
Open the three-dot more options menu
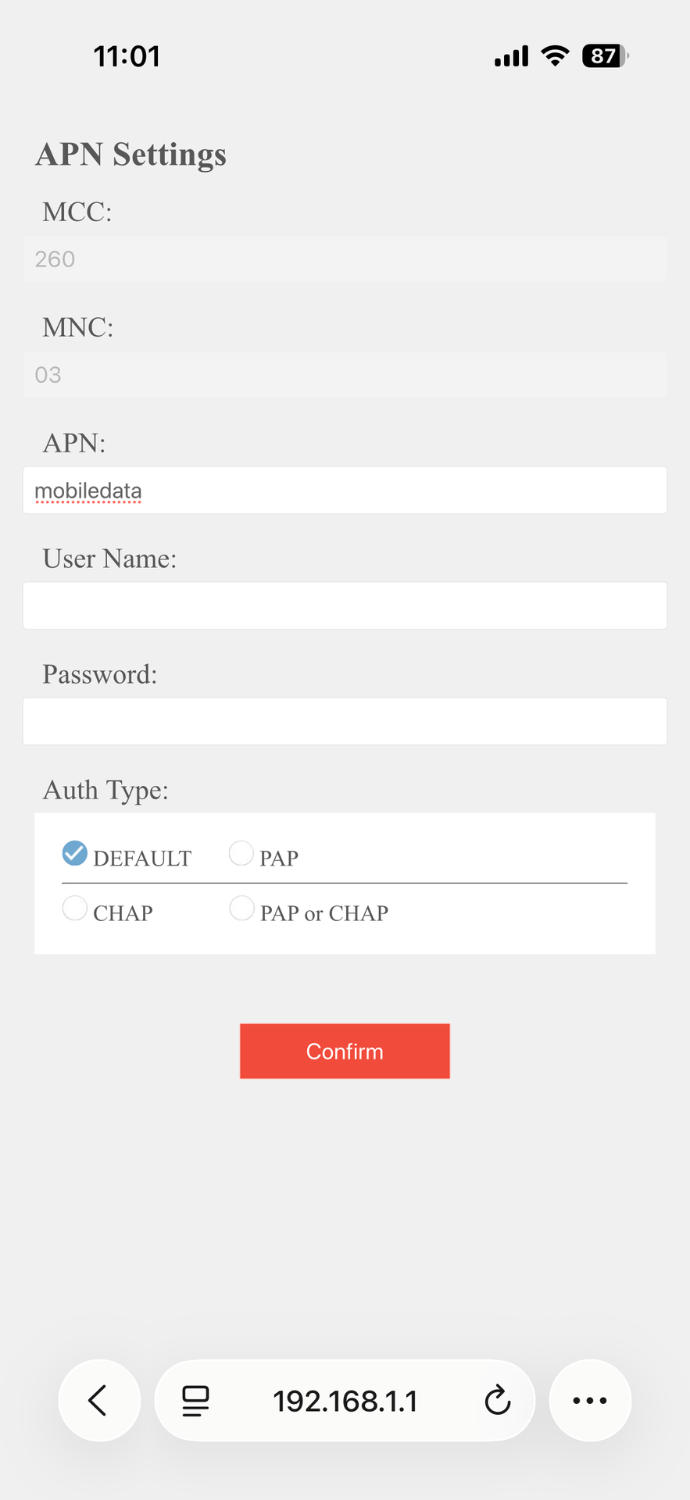590,1400
